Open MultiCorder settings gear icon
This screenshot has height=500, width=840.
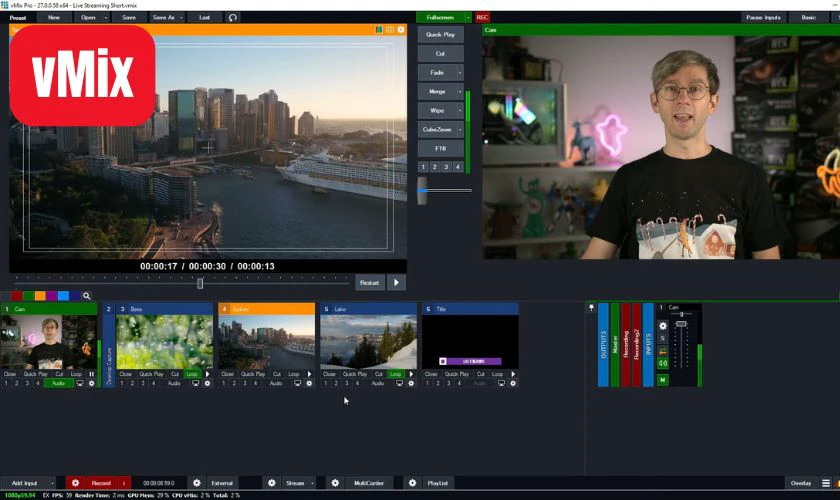point(335,483)
